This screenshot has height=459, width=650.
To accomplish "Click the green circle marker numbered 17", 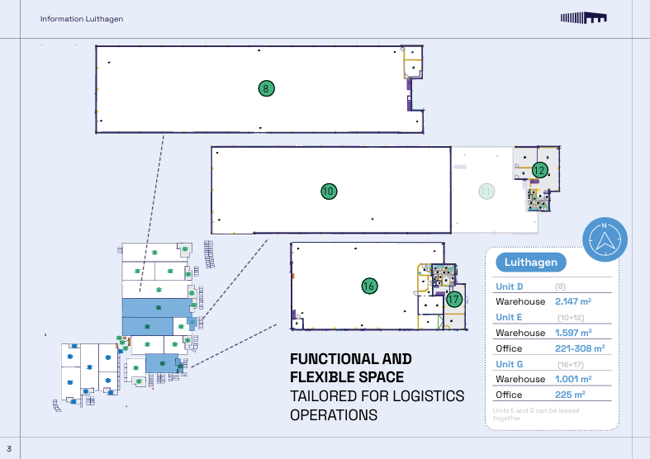I will pos(454,299).
